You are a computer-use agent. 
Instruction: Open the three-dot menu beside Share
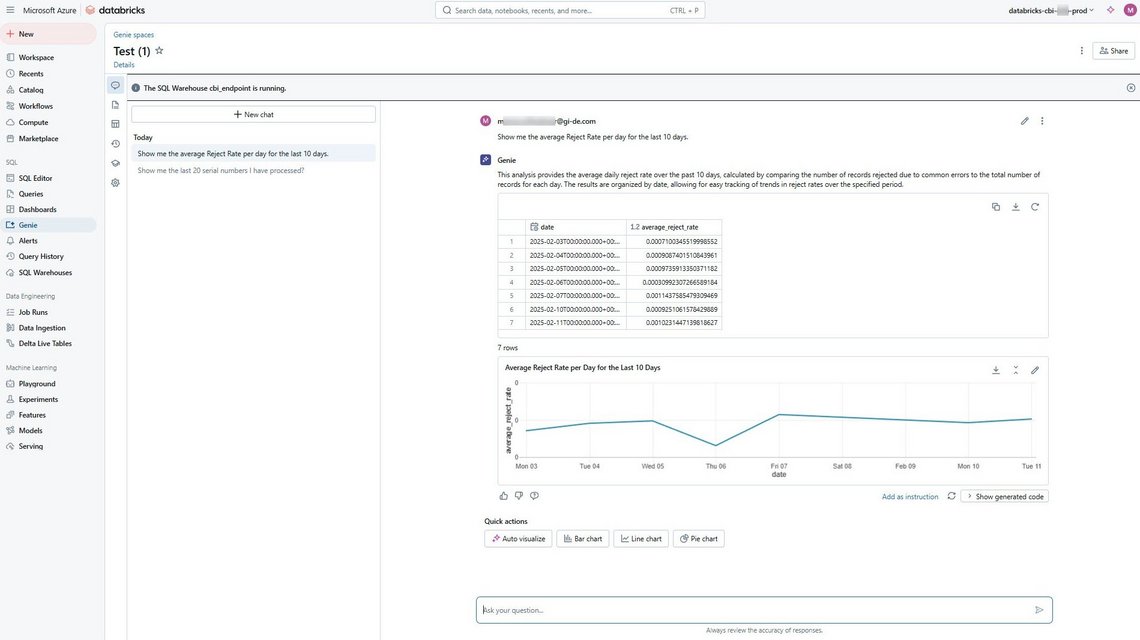(1081, 51)
